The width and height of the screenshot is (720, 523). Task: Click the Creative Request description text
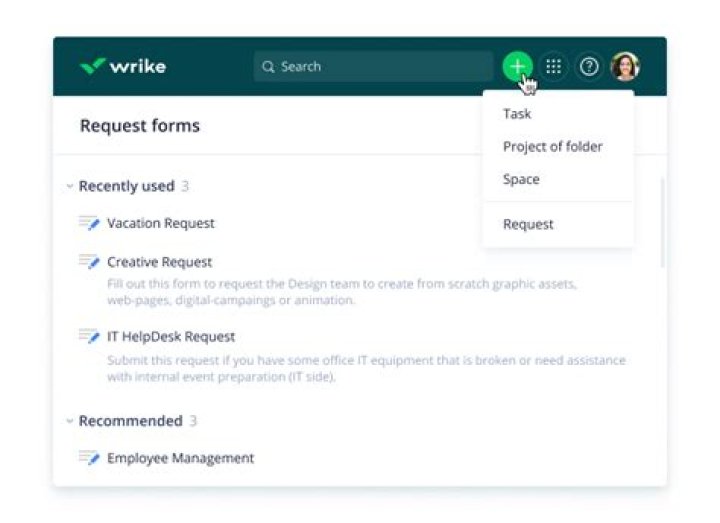coord(342,292)
